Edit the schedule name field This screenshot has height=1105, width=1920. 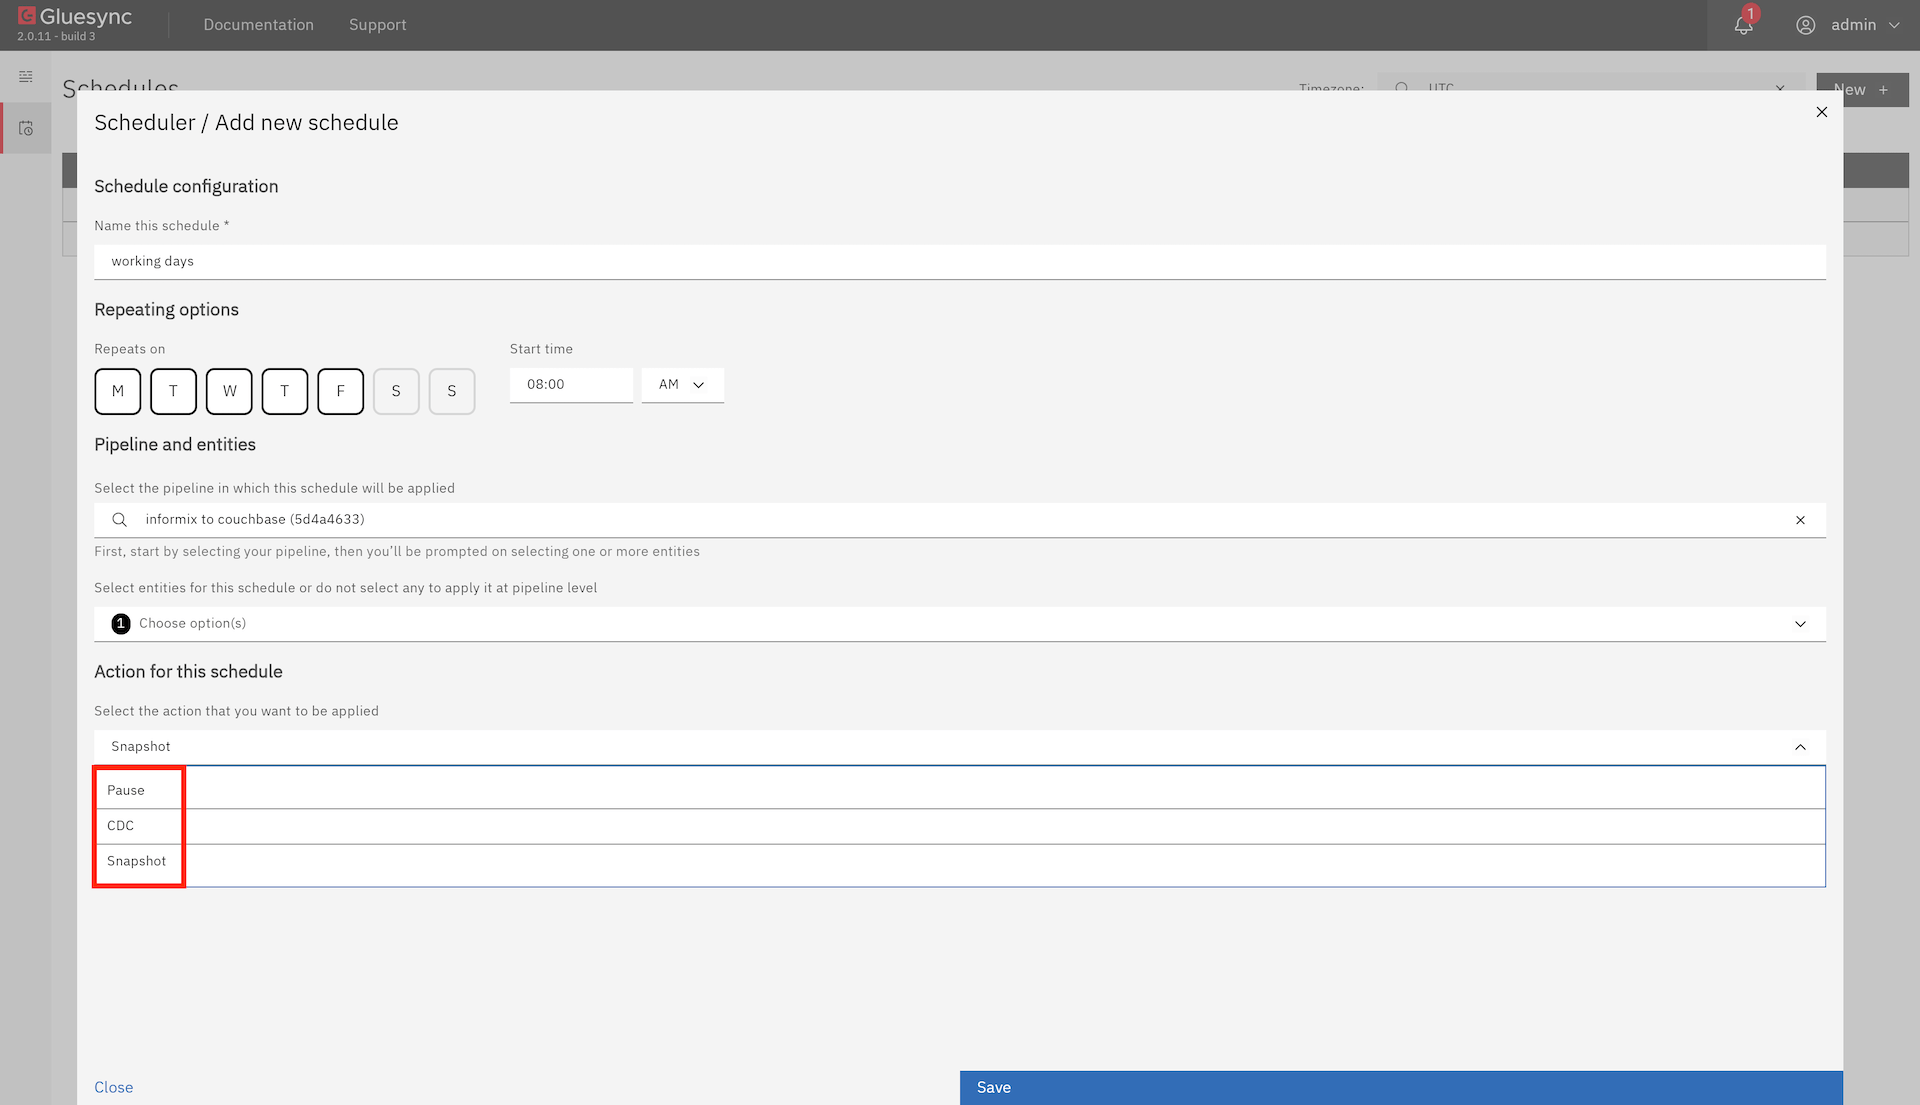click(x=960, y=262)
